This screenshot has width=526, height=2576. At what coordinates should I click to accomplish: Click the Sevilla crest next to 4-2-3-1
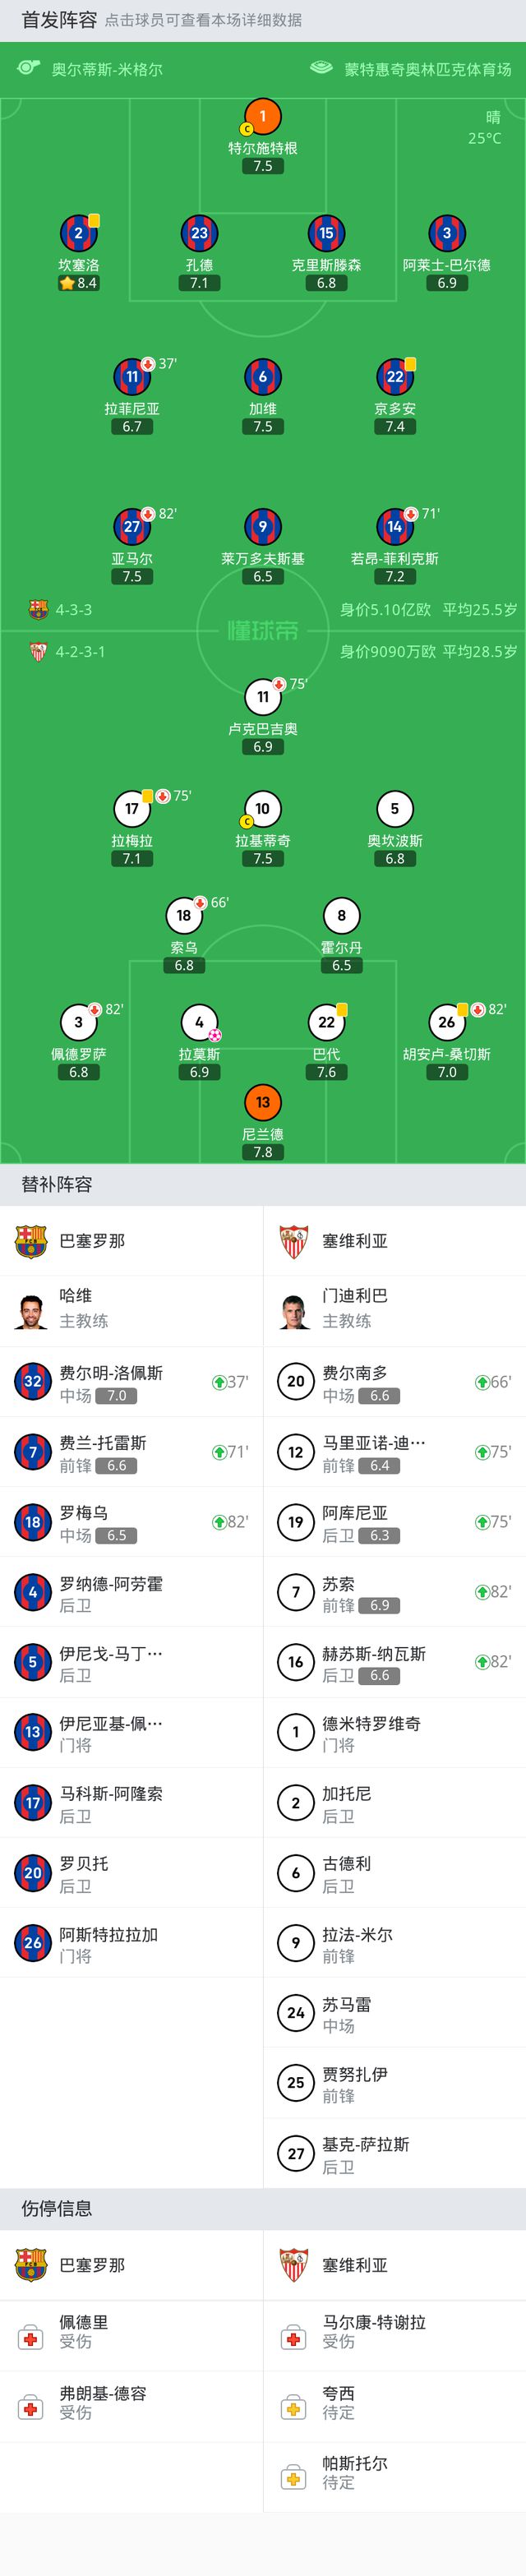[35, 648]
